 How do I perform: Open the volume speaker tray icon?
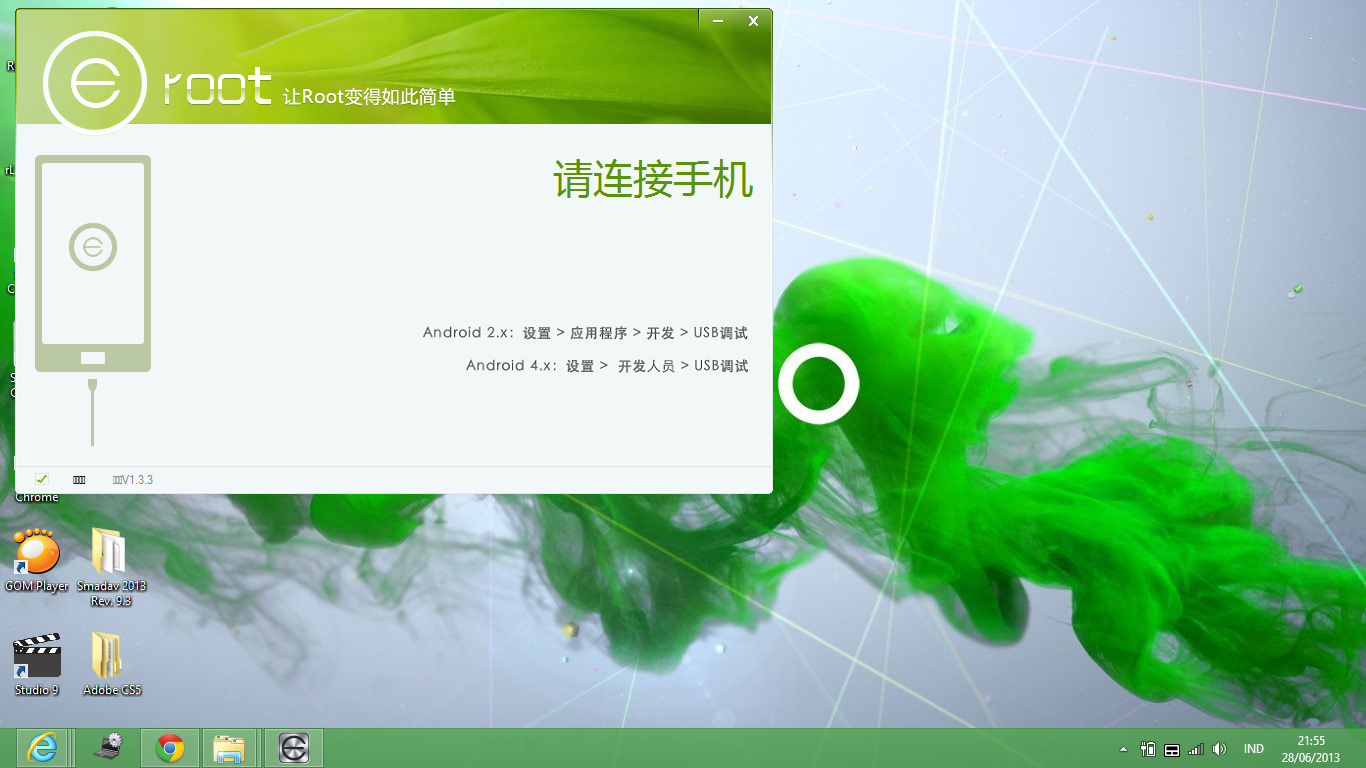pyautogui.click(x=1219, y=749)
